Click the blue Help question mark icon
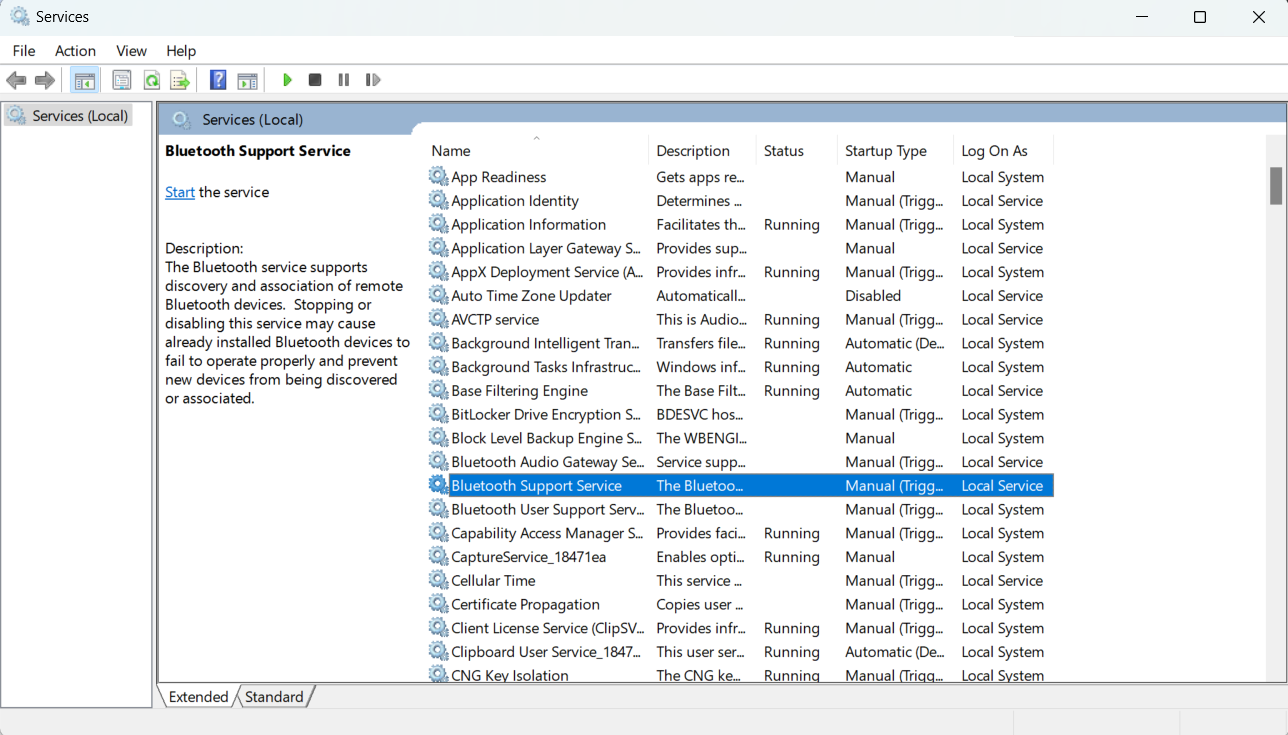1288x735 pixels. tap(218, 80)
